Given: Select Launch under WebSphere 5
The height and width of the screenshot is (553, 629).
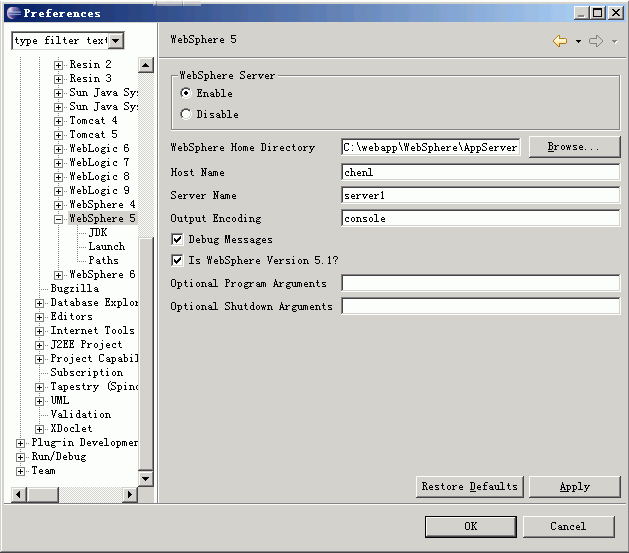Looking at the screenshot, I should (107, 247).
